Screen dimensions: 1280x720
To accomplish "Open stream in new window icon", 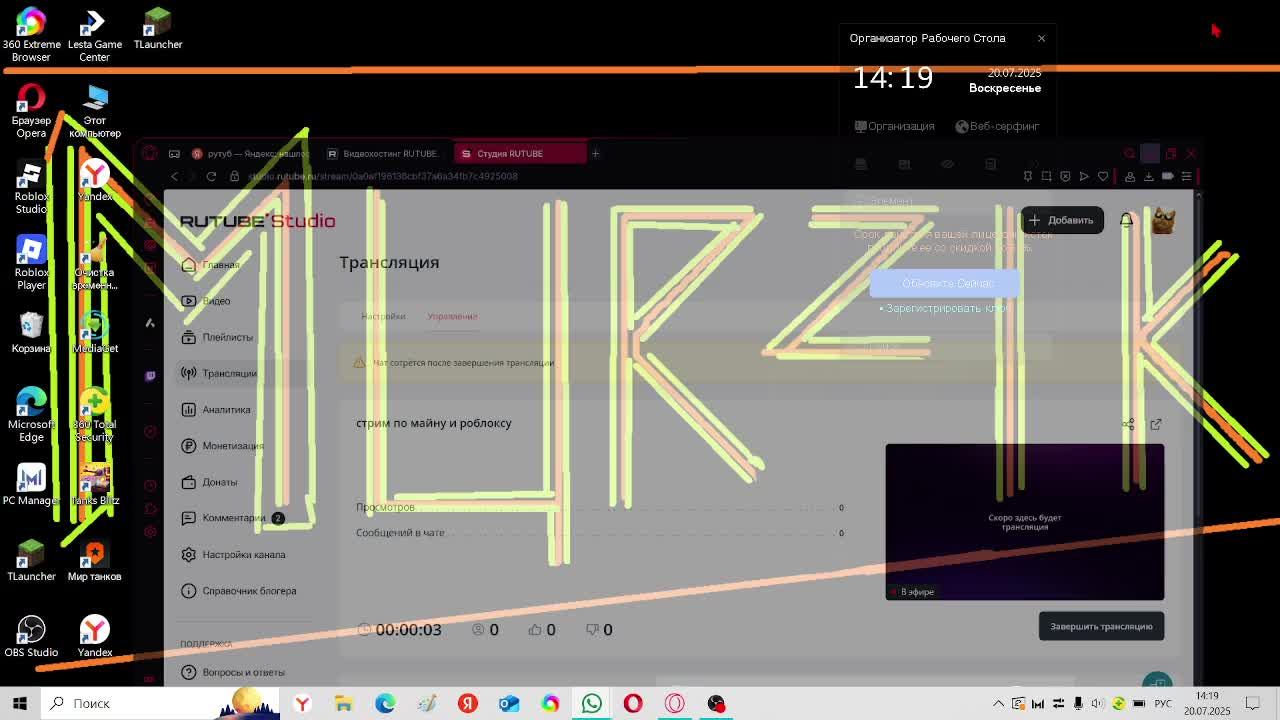I will [x=1156, y=424].
